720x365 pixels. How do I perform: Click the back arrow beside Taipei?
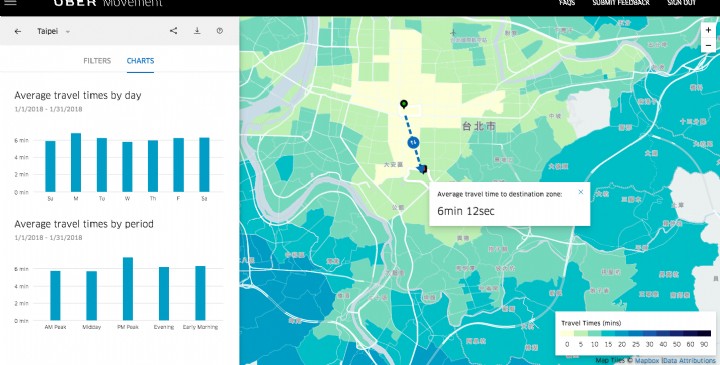(17, 31)
